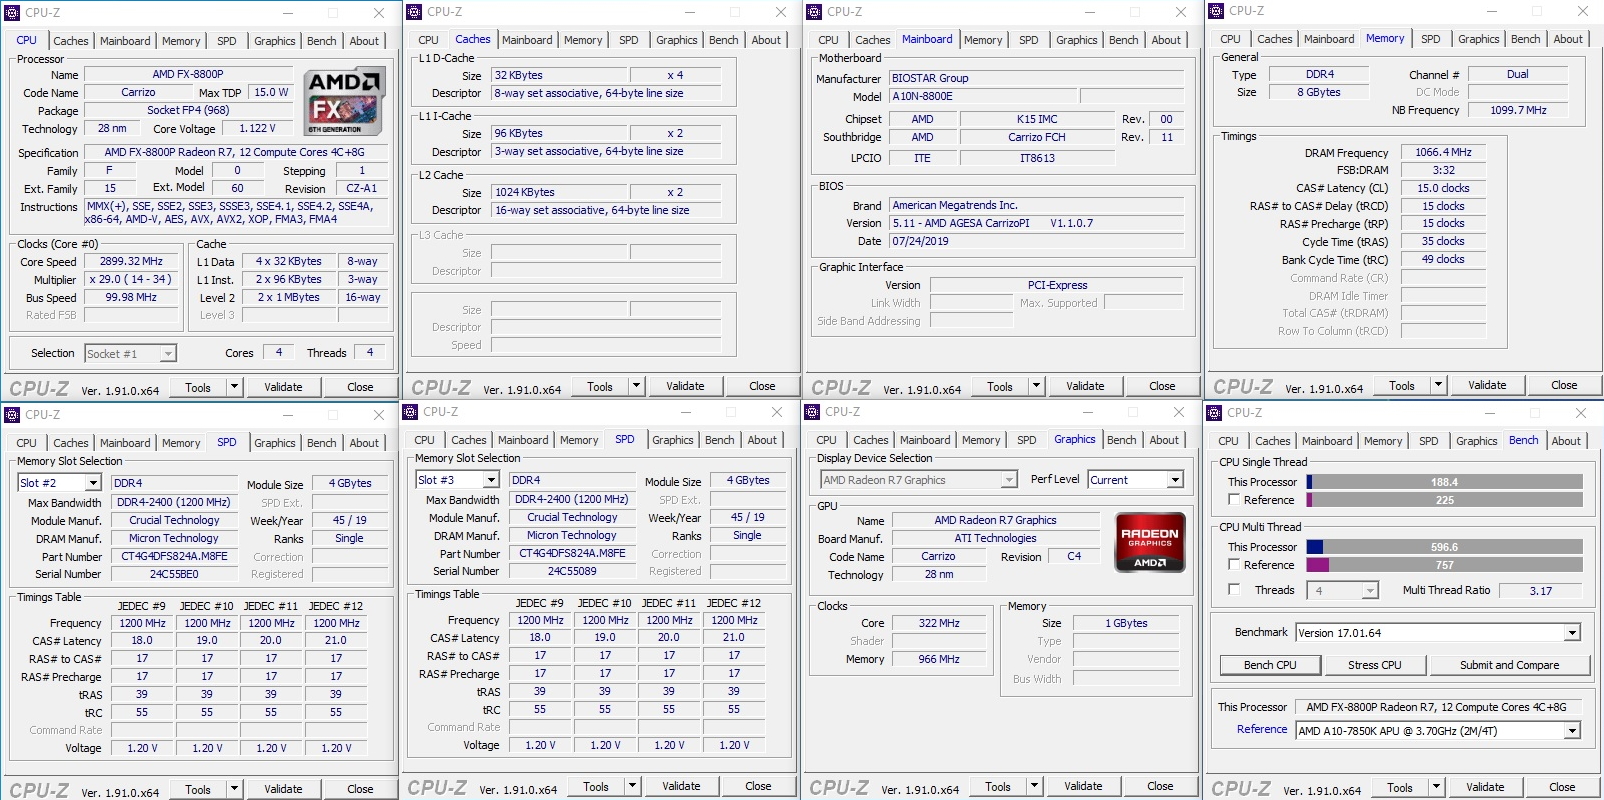Click CPU-Z title icon of the Slot #2 SPD window
Screen dimensions: 1604x800
point(12,415)
